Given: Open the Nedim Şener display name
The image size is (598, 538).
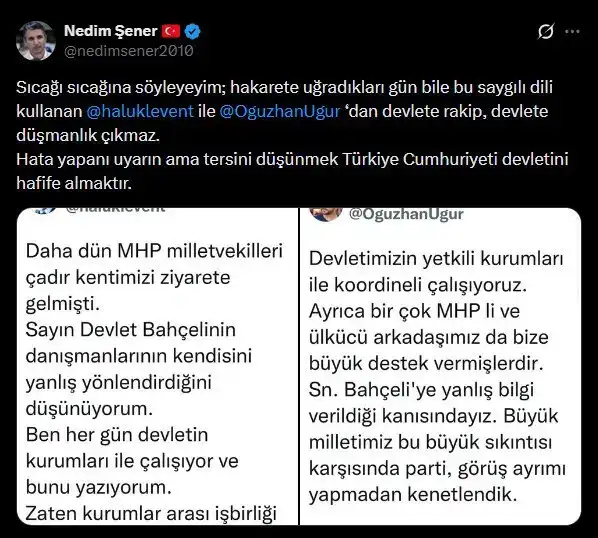Looking at the screenshot, I should (x=111, y=31).
